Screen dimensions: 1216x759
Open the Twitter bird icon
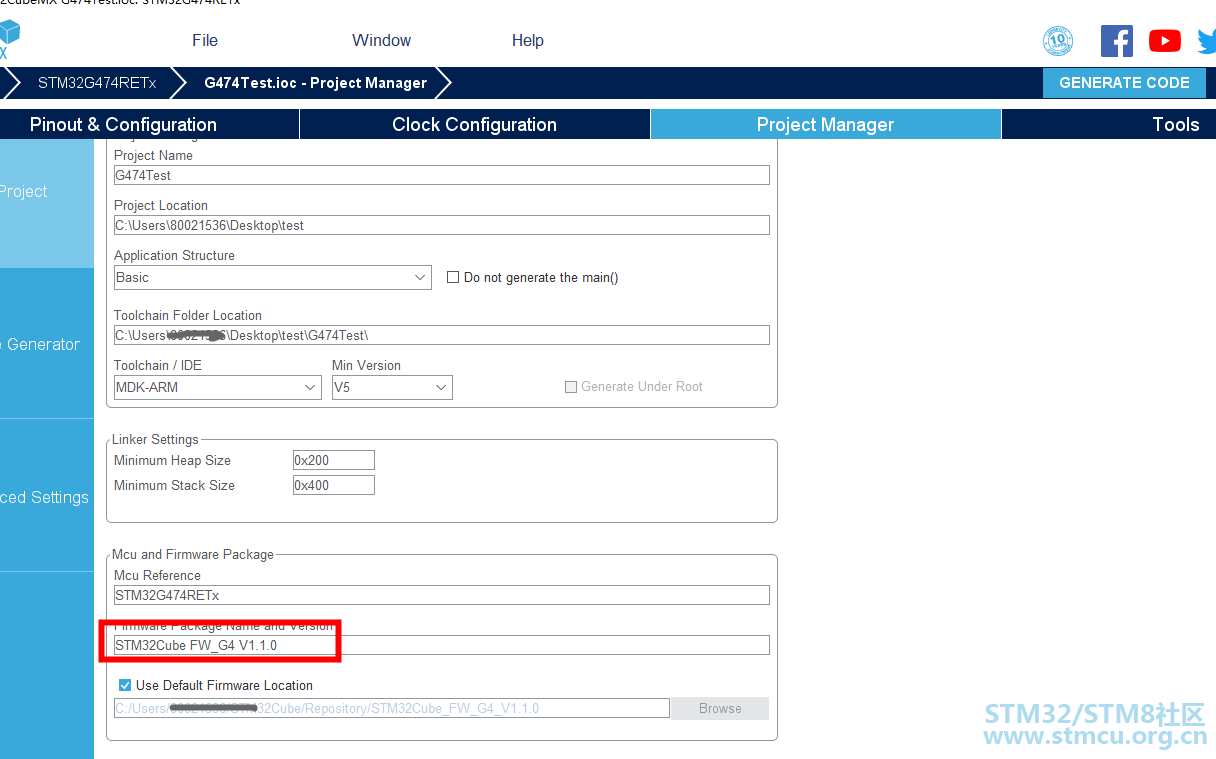[1206, 41]
